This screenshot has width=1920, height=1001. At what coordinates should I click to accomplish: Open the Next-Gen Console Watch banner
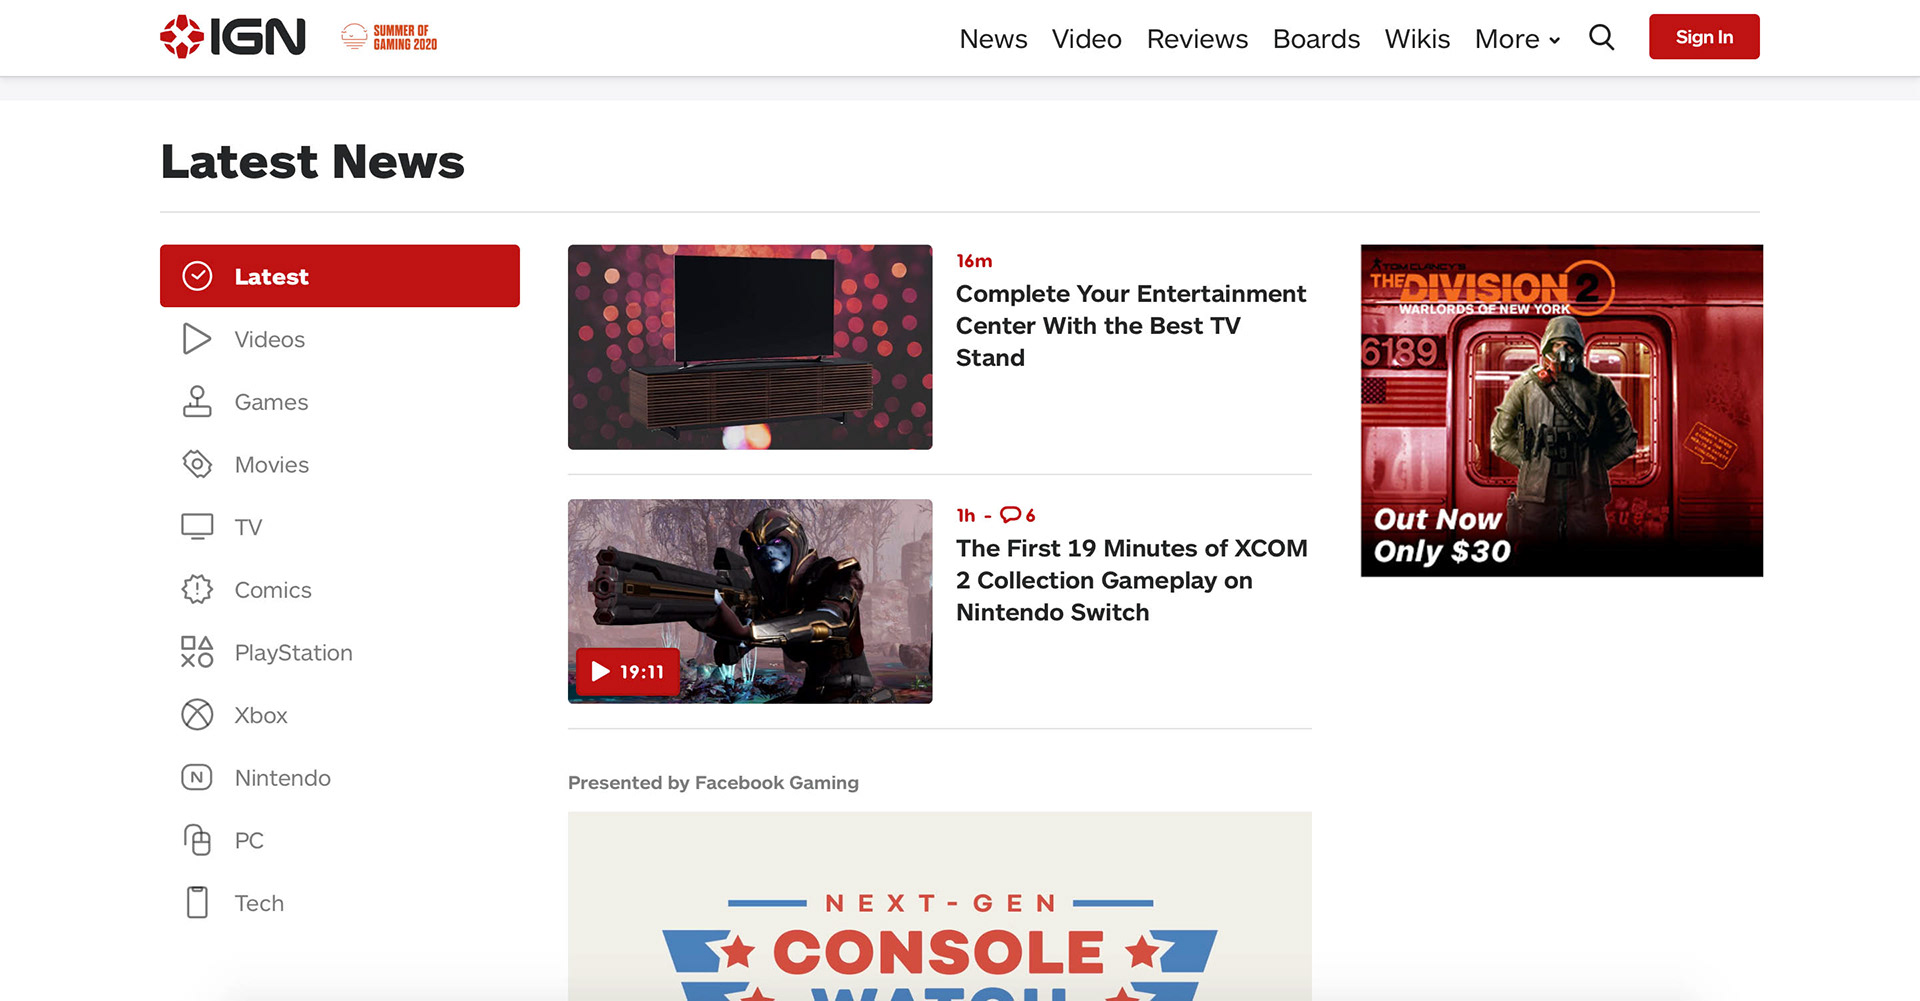(x=940, y=906)
